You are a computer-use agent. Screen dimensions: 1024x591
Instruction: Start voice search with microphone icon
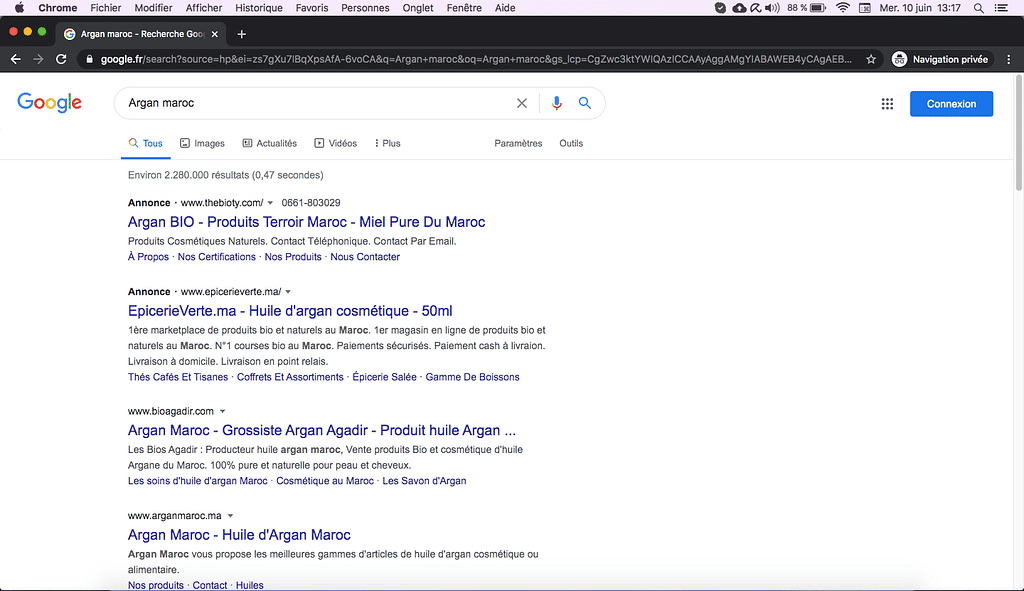[x=557, y=103]
